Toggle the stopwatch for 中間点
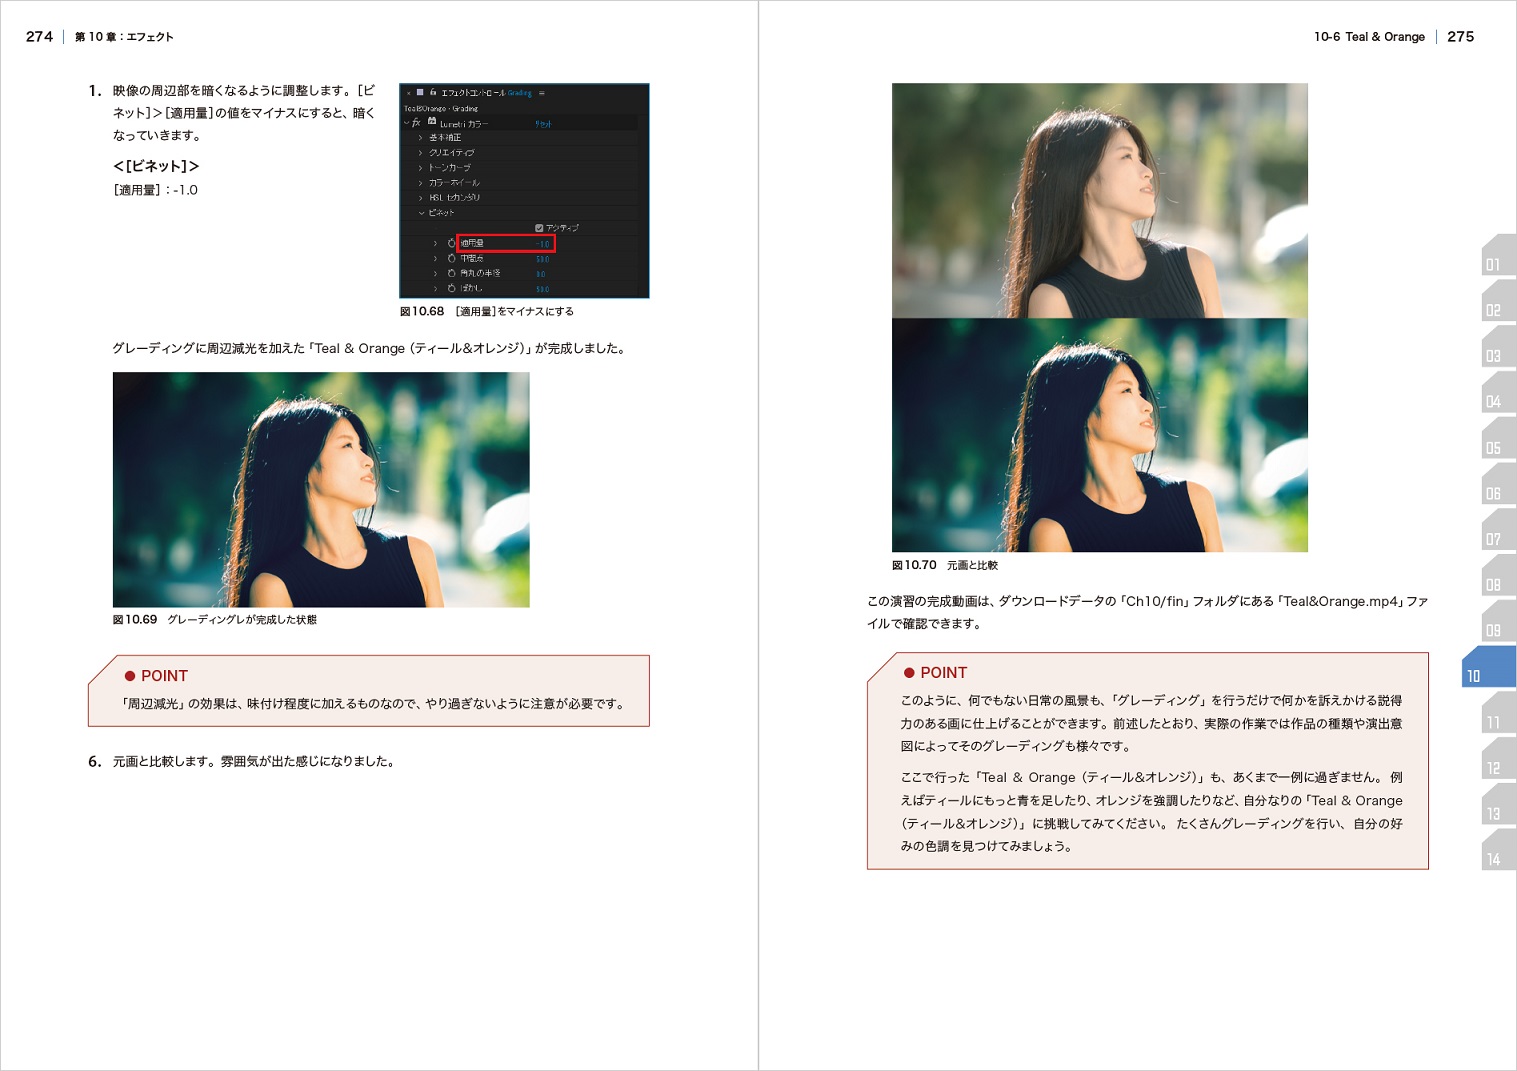 (451, 258)
